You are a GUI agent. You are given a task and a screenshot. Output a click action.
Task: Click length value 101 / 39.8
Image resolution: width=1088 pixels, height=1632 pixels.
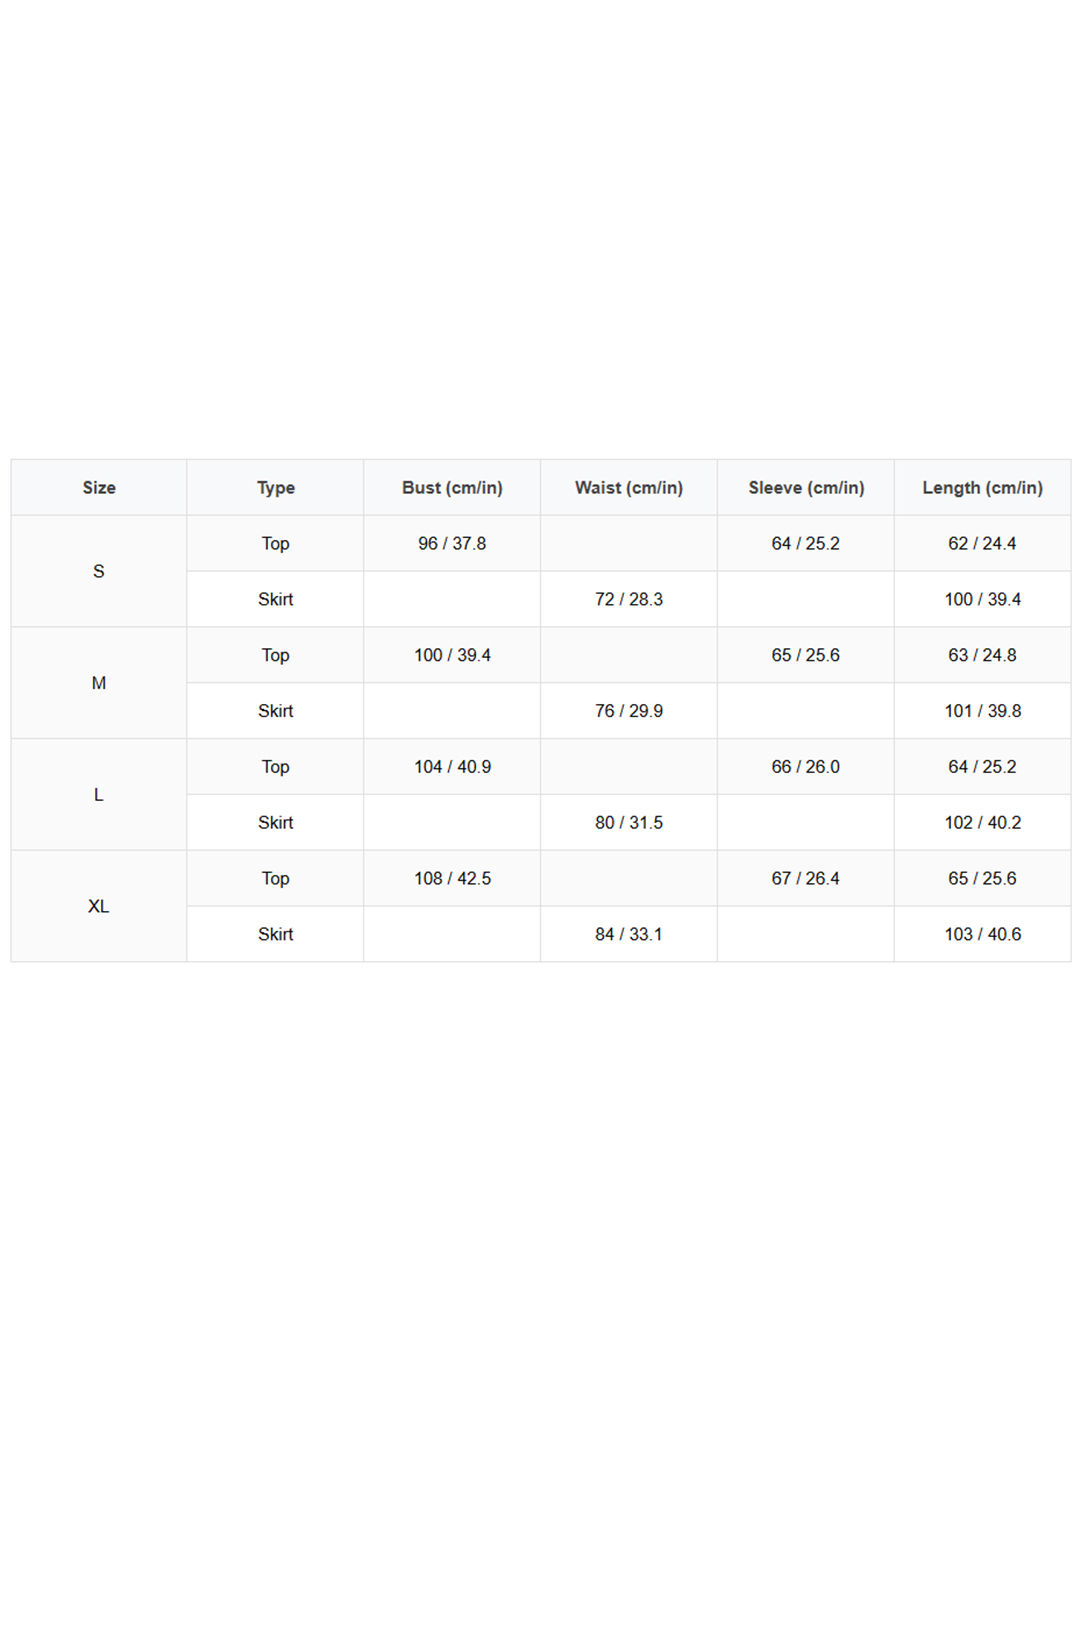(x=982, y=711)
